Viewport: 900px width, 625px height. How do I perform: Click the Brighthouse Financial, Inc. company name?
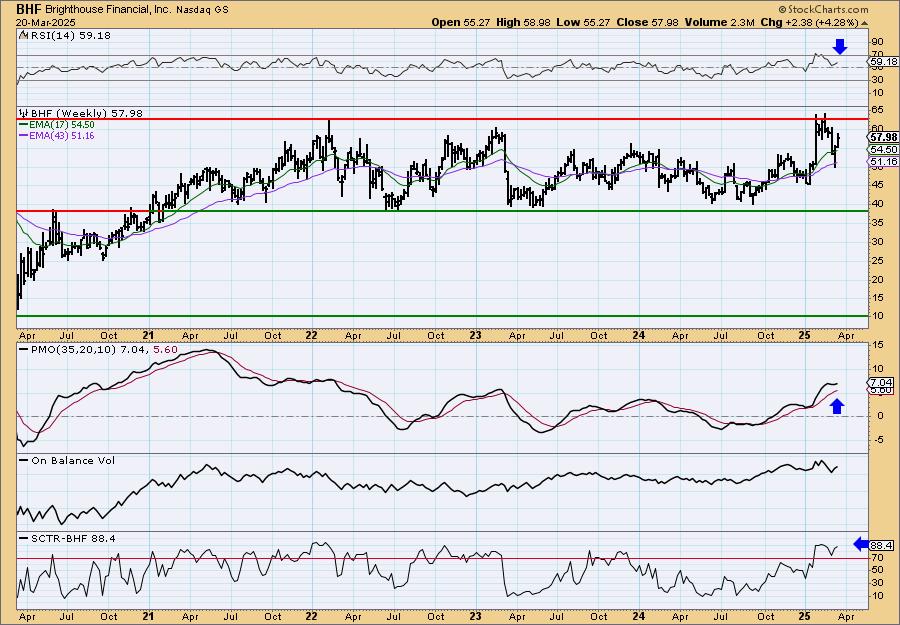(x=106, y=10)
